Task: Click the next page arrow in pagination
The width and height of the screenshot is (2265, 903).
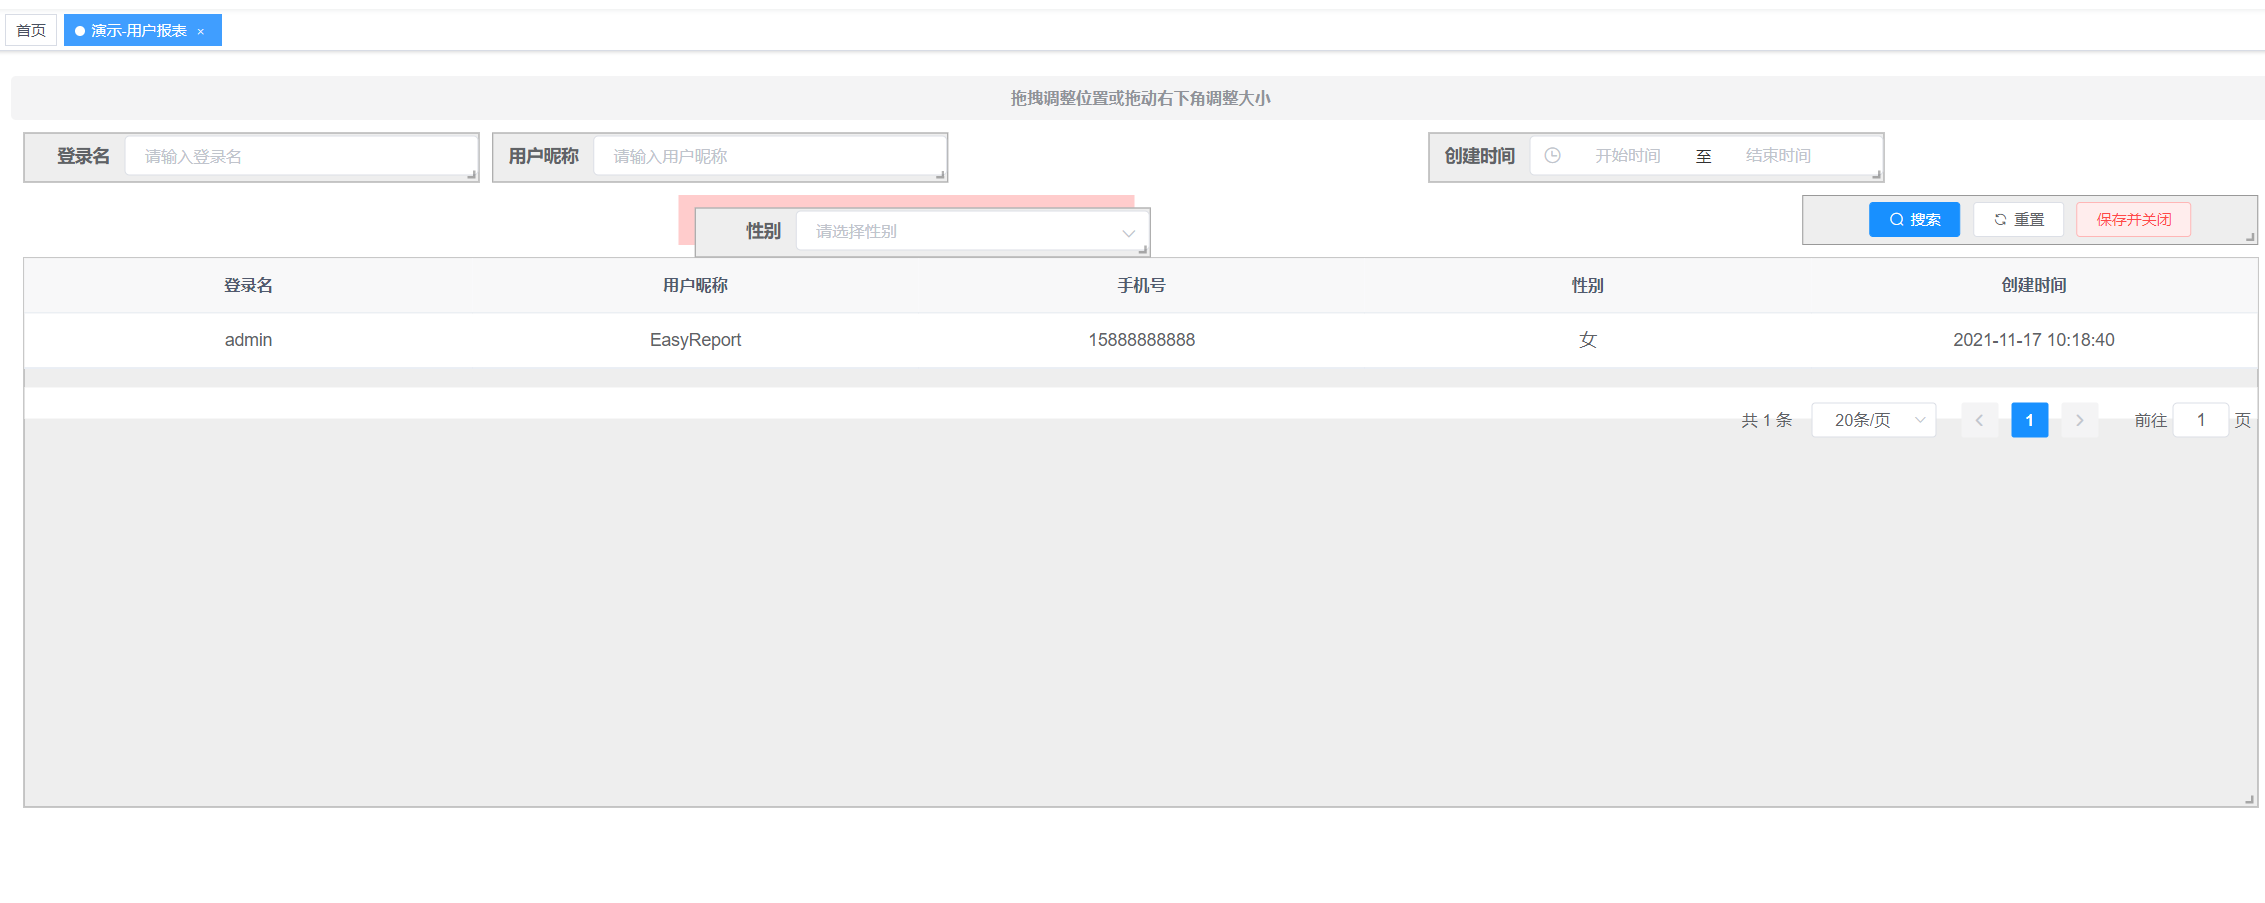Action: click(x=2080, y=420)
